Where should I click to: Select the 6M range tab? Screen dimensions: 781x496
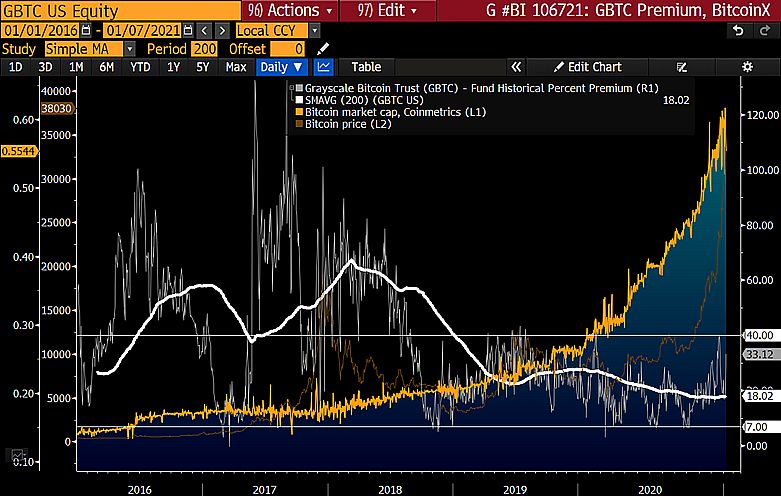(x=107, y=67)
